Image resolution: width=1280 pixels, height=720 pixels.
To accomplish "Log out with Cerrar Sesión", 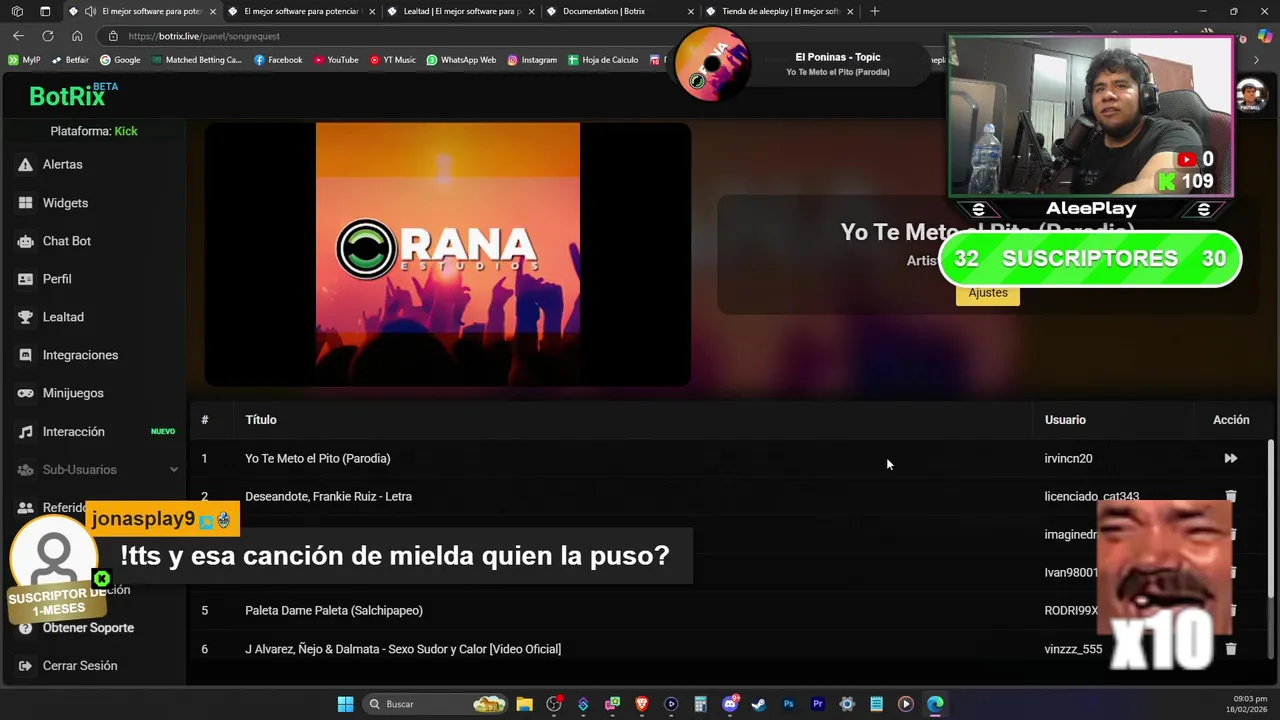I will coord(79,666).
